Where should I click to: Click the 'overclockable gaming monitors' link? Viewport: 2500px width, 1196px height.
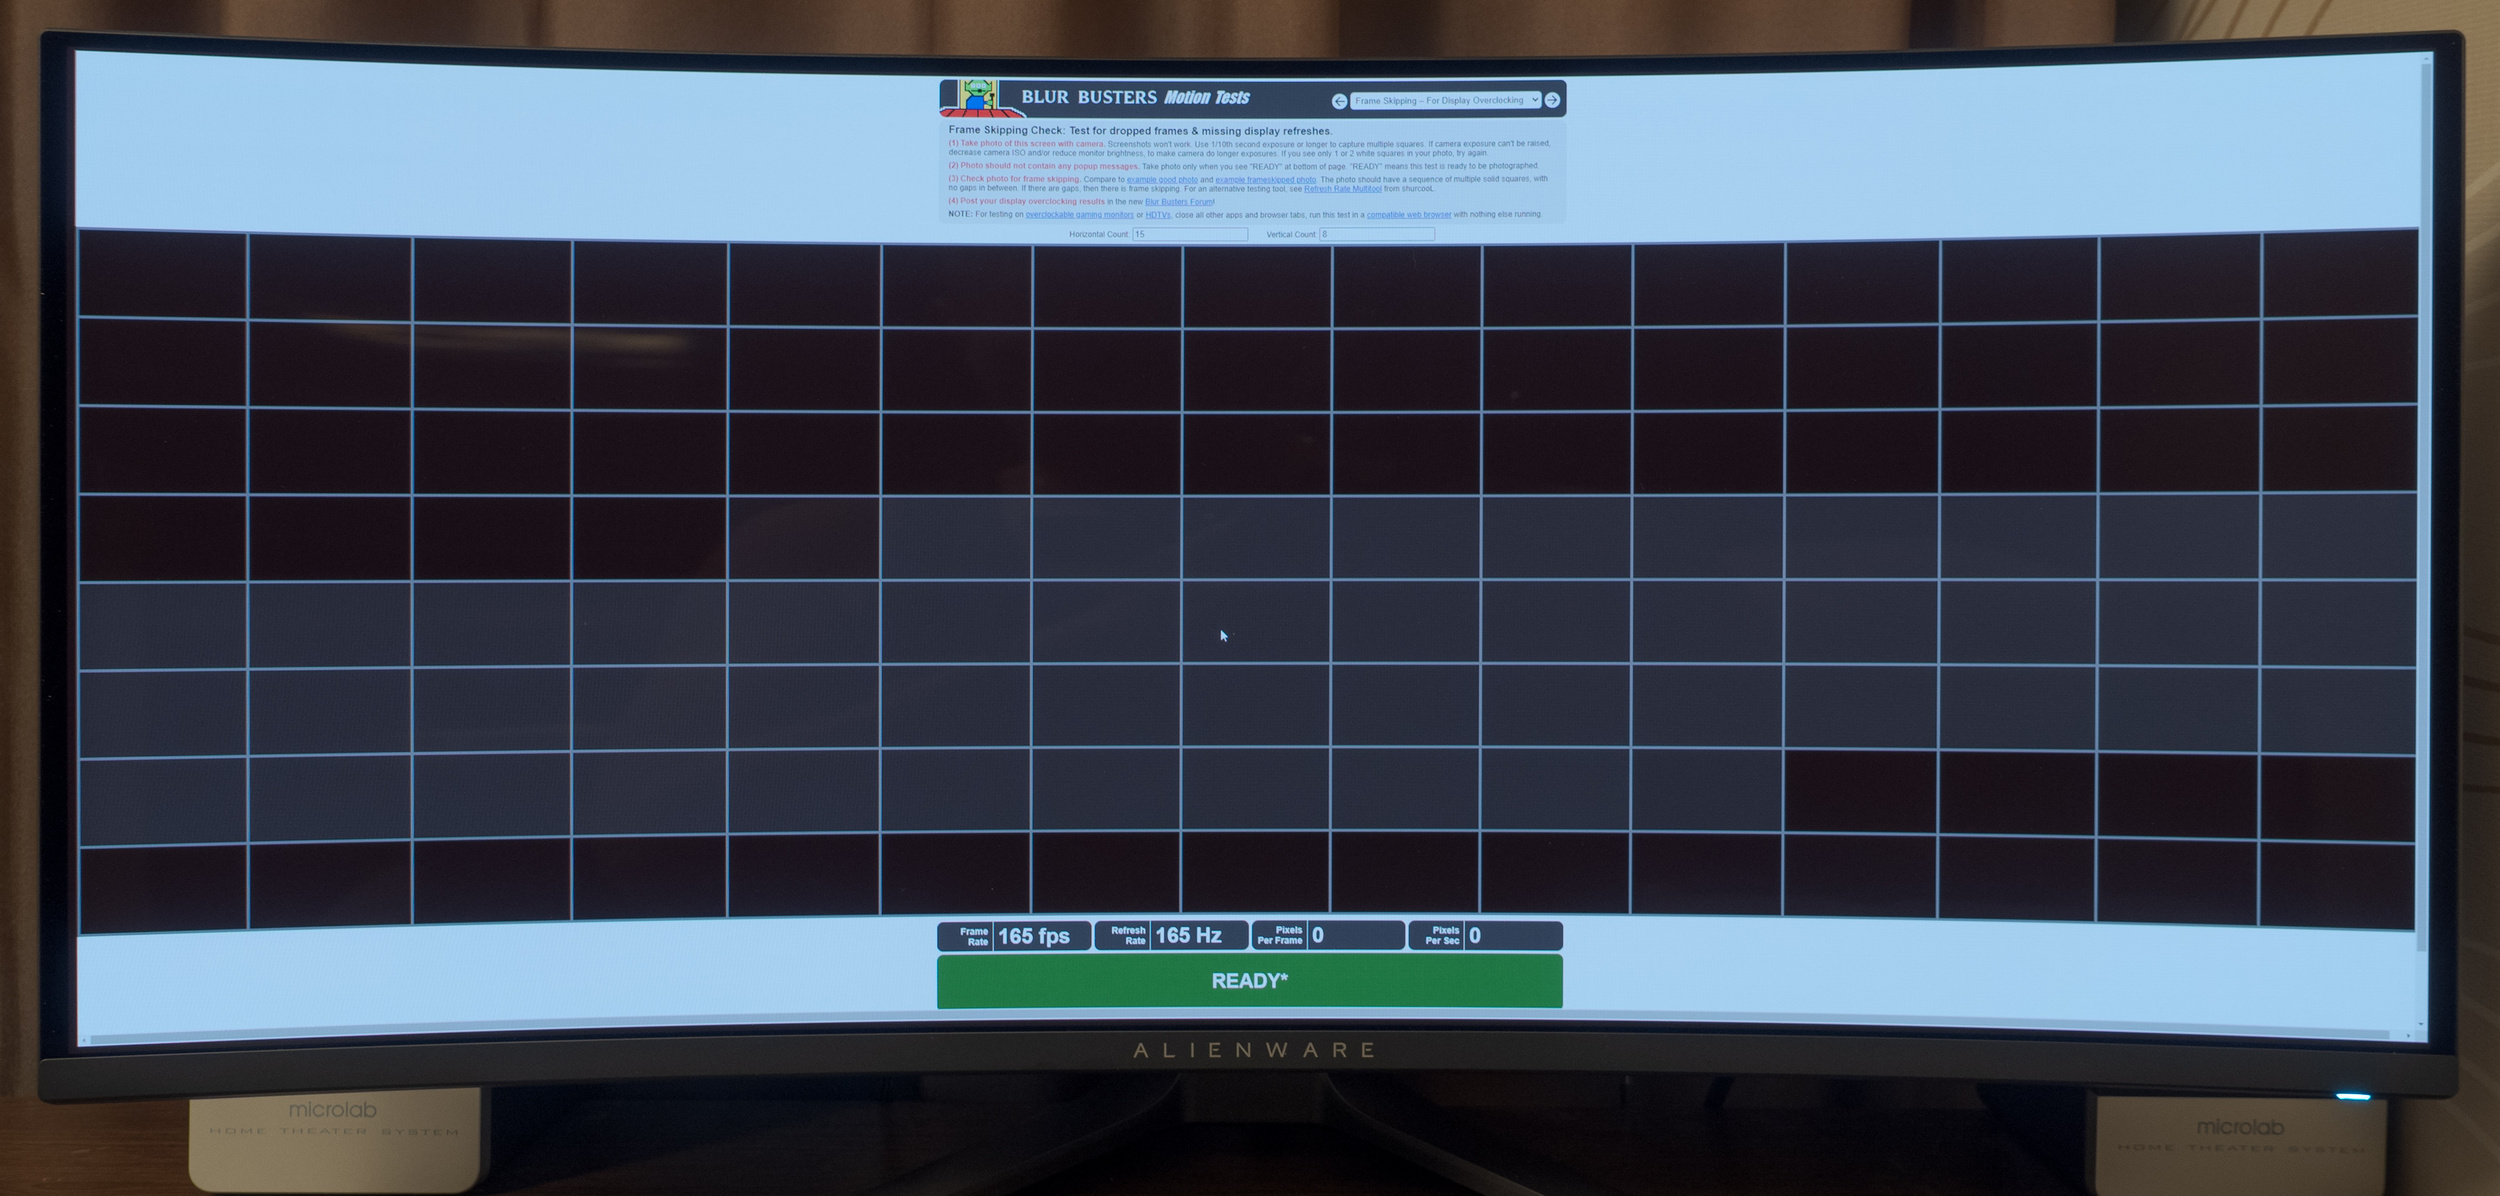(x=1079, y=215)
